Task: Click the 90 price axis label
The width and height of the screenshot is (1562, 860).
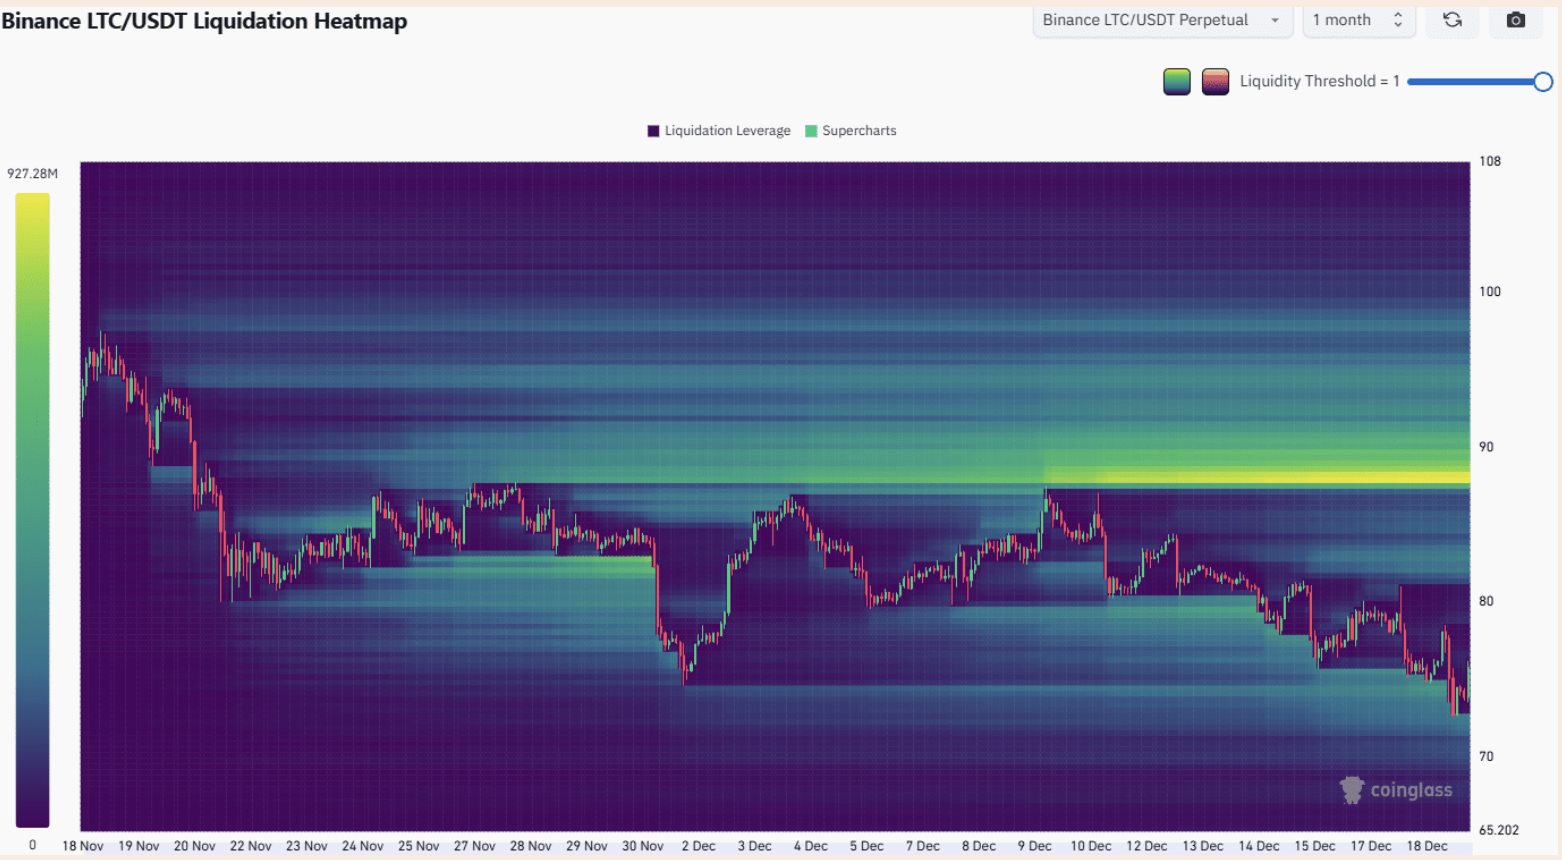Action: pyautogui.click(x=1487, y=447)
